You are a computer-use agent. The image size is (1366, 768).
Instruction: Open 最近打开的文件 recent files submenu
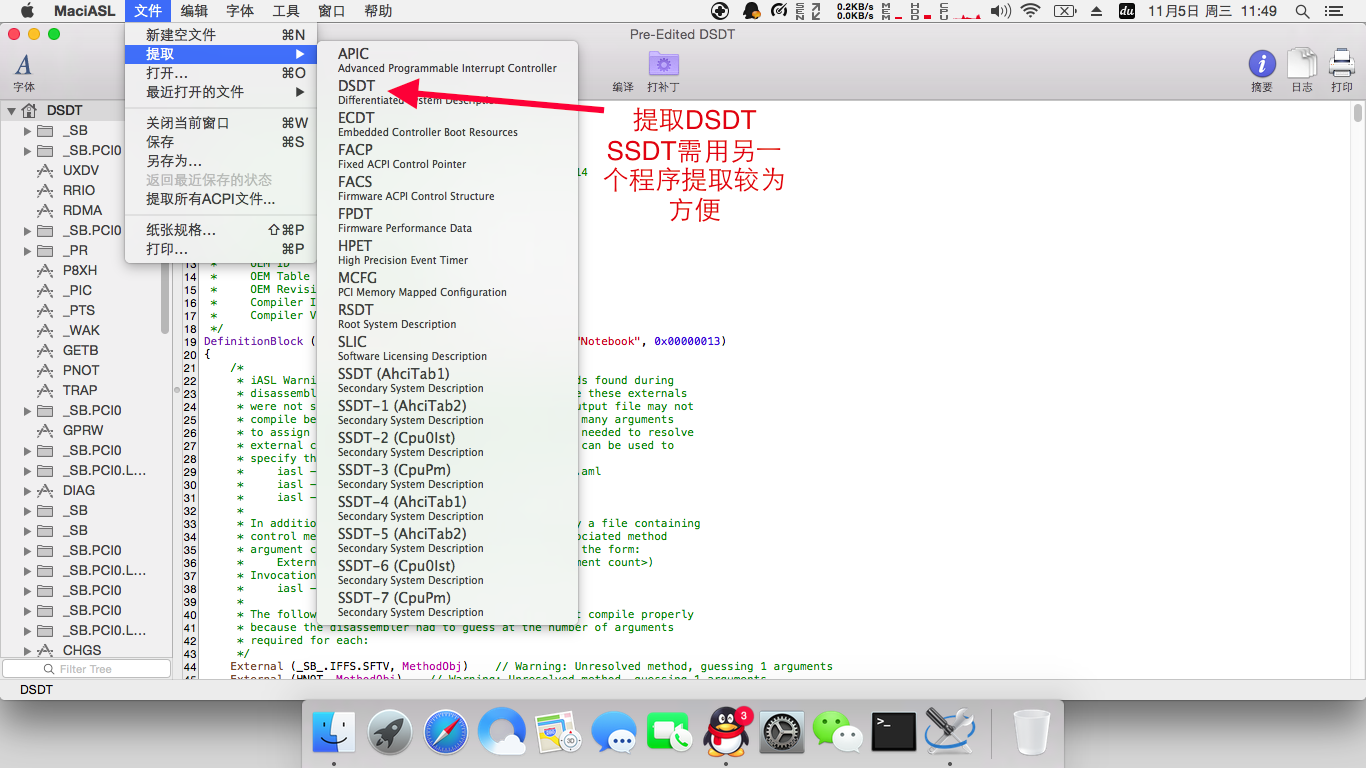click(x=221, y=91)
